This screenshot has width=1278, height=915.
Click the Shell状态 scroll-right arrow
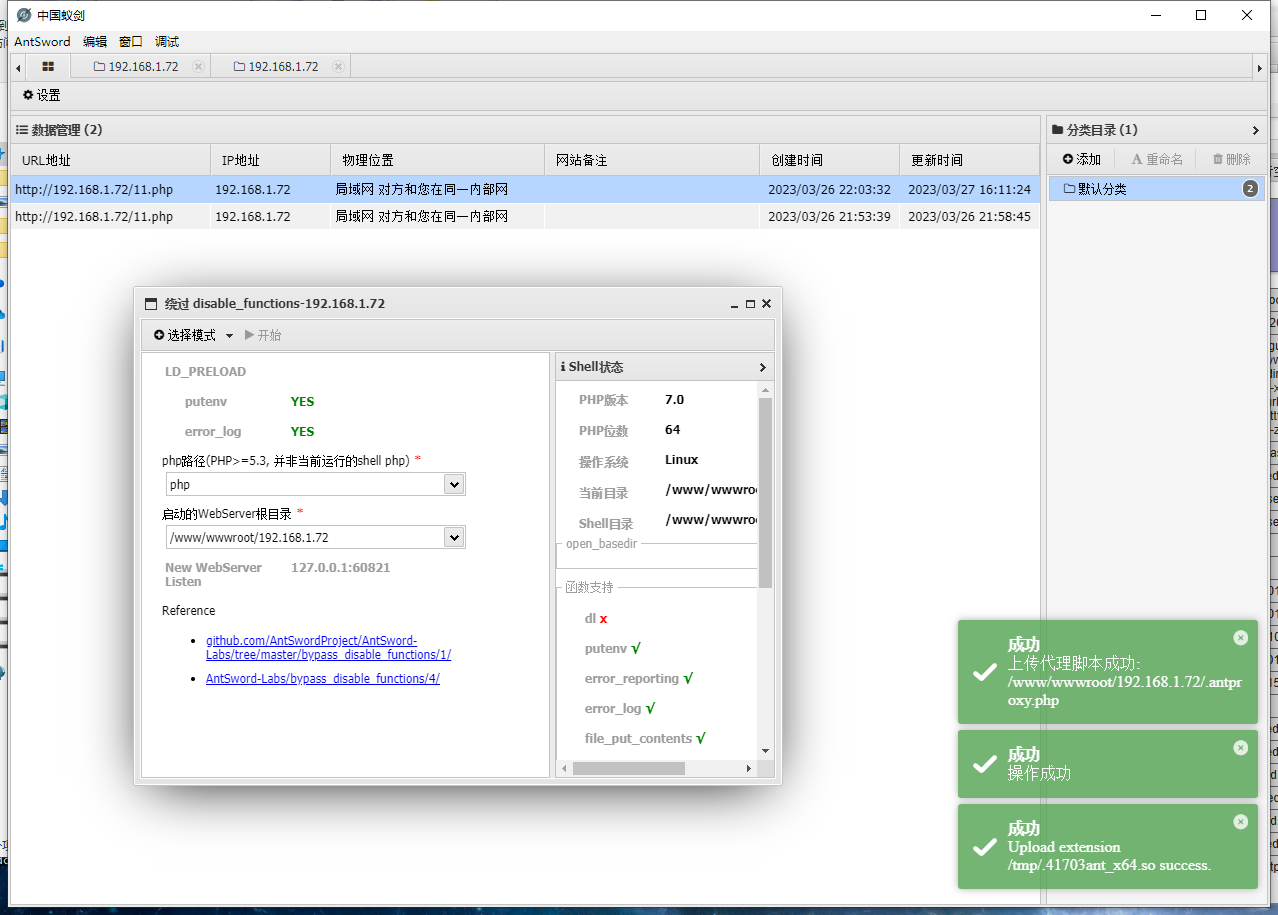point(750,768)
